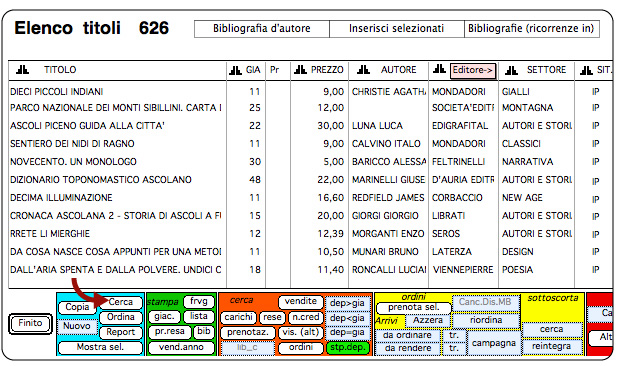622x366 pixels.
Task: Click the Copia button
Action: [77, 307]
